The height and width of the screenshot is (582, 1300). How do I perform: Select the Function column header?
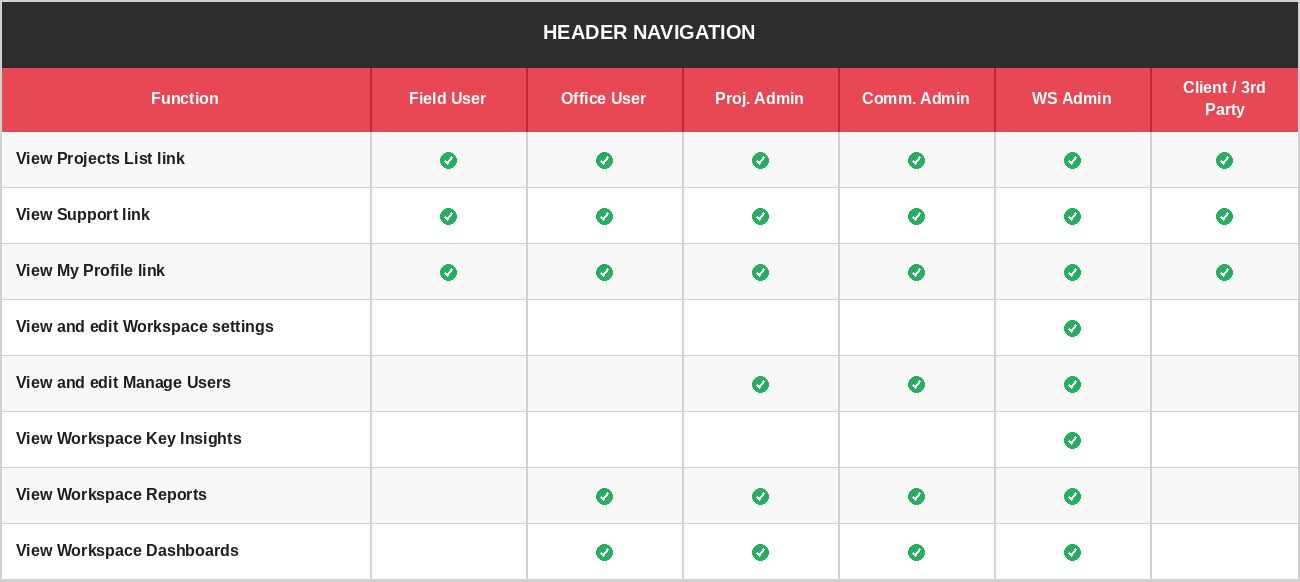[185, 99]
